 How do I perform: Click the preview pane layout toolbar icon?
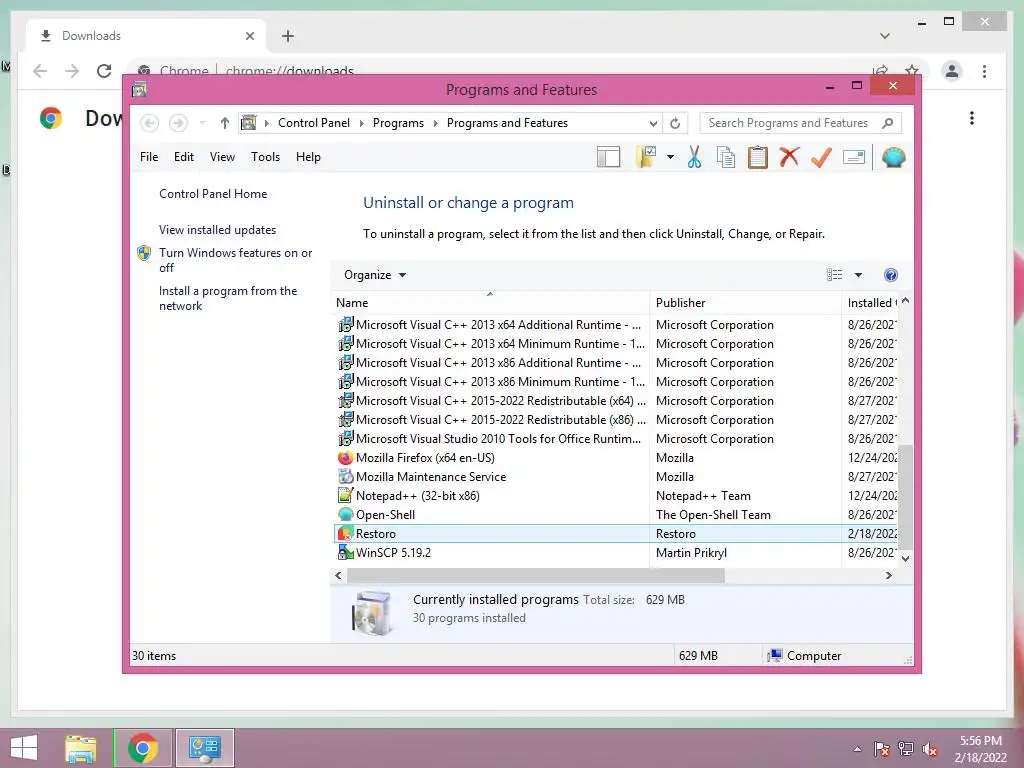point(608,157)
